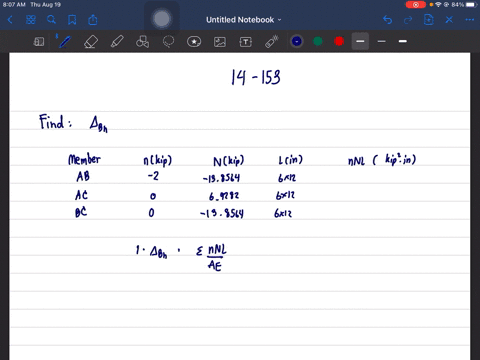Choose the green pen color
The height and width of the screenshot is (360, 480).
tap(318, 41)
